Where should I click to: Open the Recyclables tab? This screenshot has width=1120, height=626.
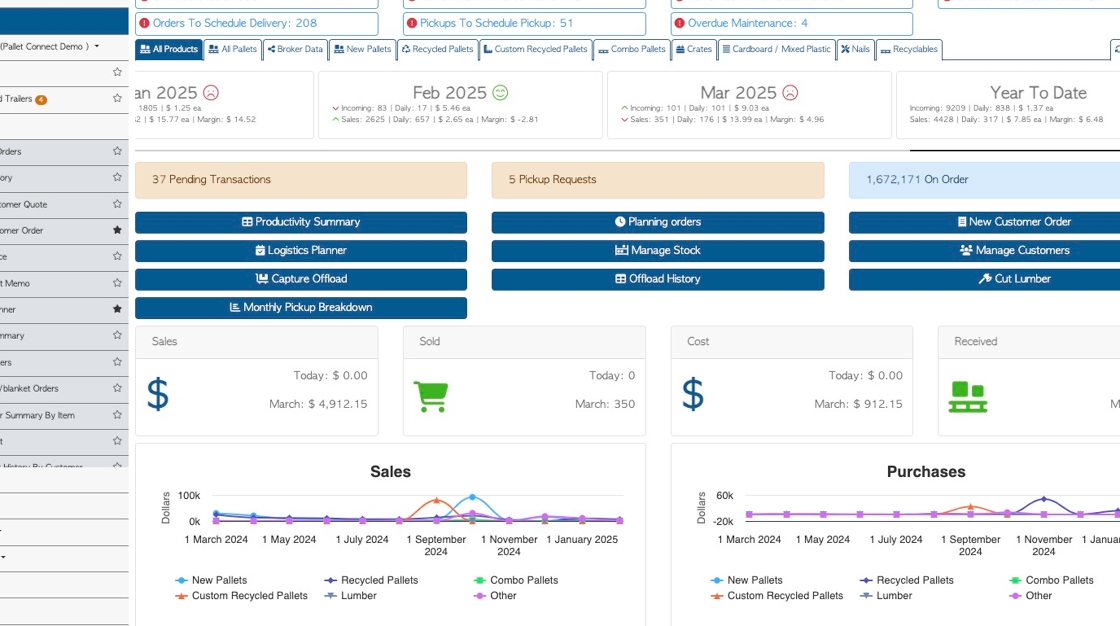909,49
